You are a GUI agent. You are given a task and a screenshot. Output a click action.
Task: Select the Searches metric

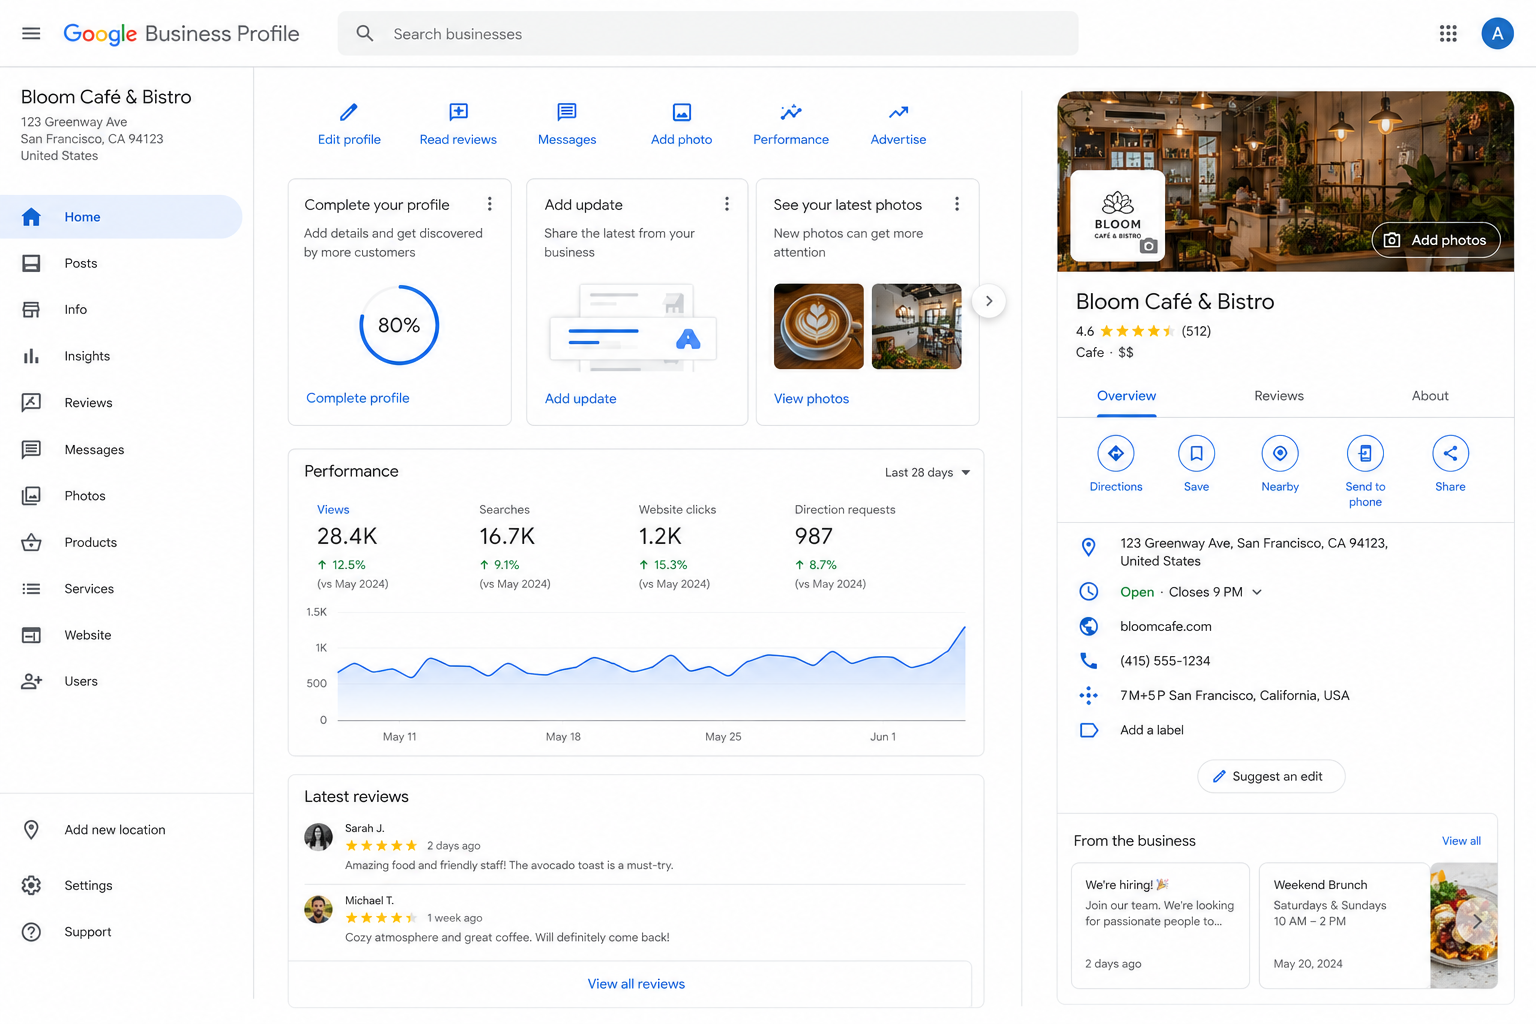pyautogui.click(x=516, y=547)
